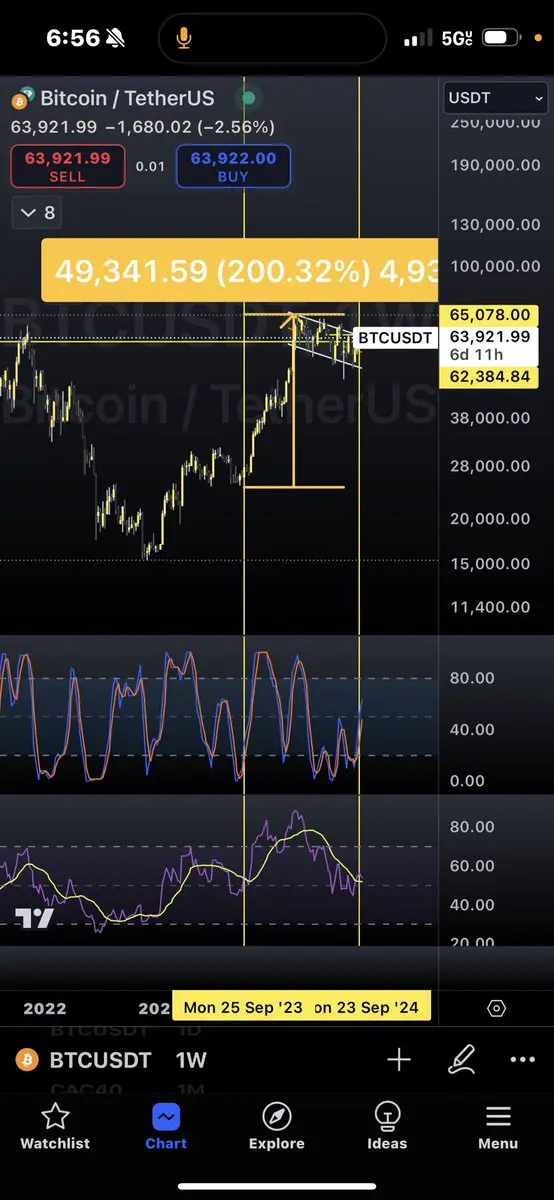Viewport: 554px width, 1200px height.
Task: Click the 62,384.84 yellow price tag
Action: pos(490,377)
